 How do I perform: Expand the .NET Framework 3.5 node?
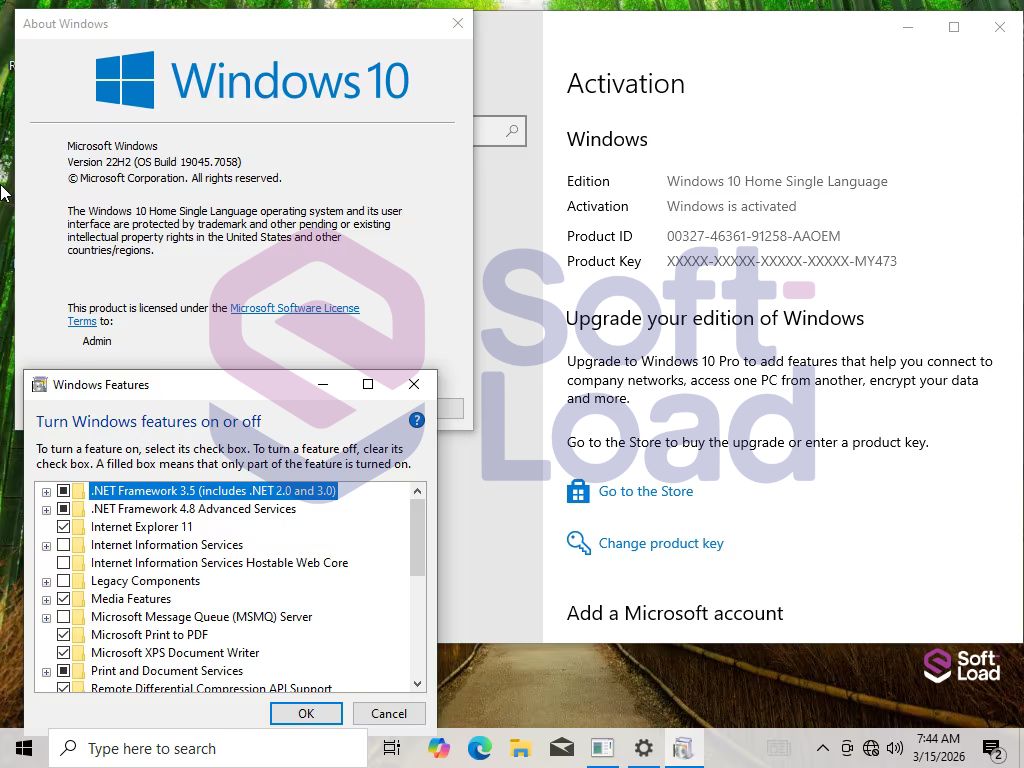pyautogui.click(x=46, y=492)
